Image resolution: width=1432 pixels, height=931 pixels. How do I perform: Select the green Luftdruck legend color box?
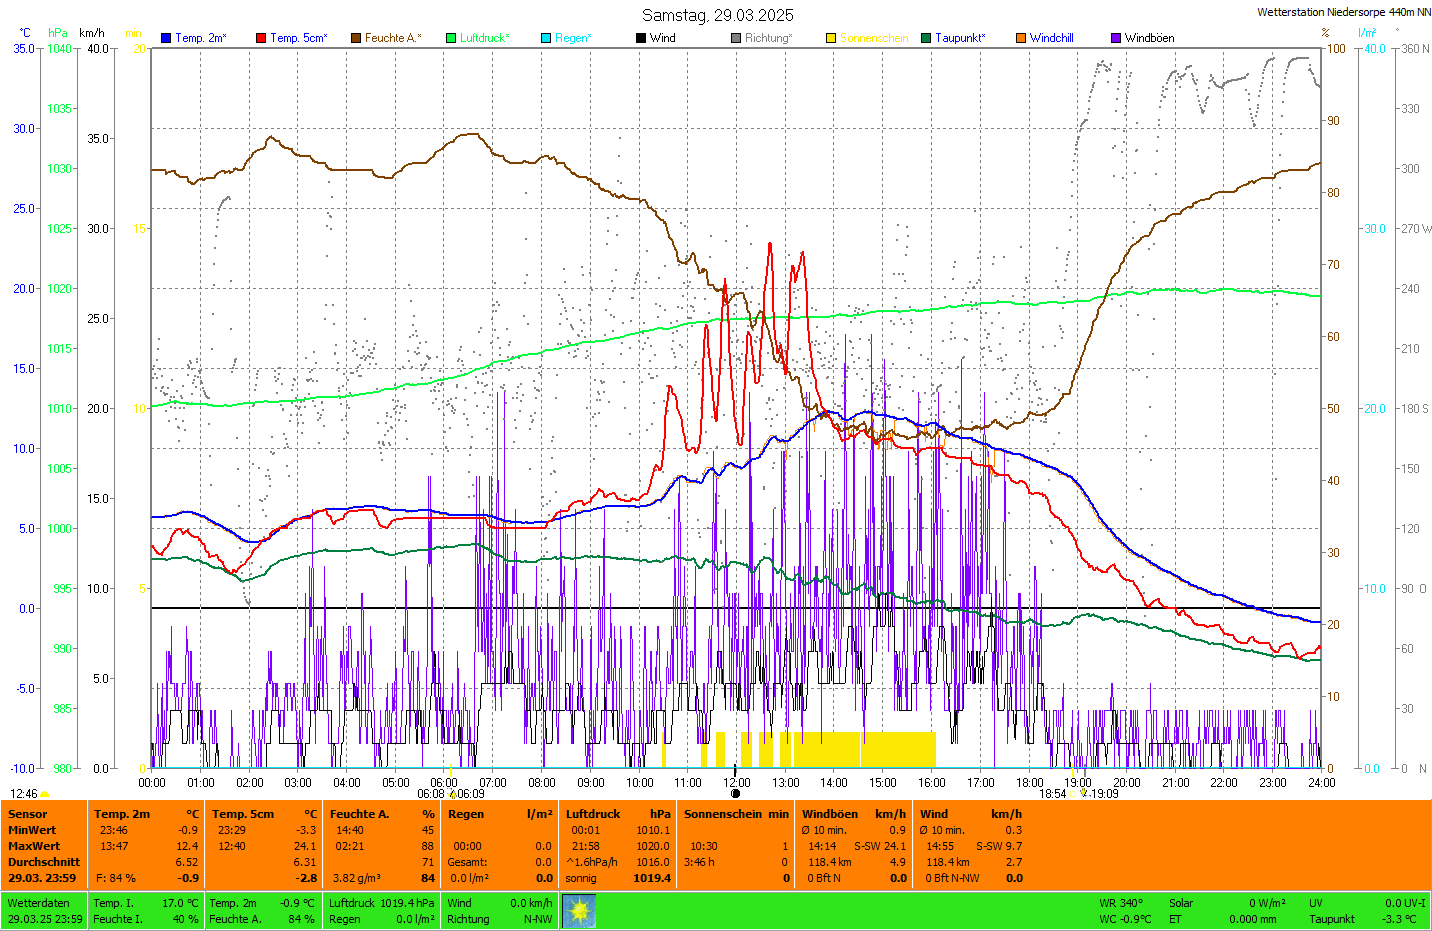click(451, 38)
